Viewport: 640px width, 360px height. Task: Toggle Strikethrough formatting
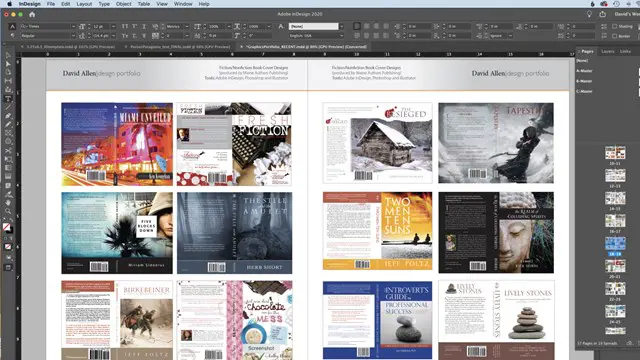[144, 36]
